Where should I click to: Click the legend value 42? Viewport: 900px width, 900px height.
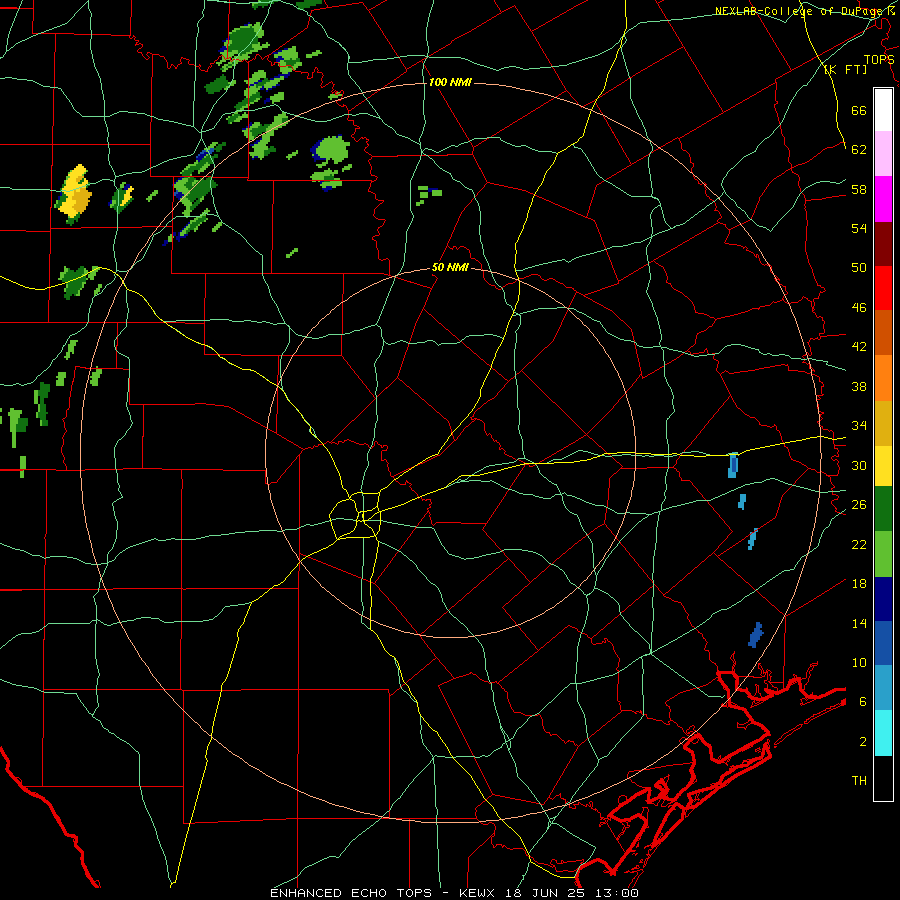[859, 347]
